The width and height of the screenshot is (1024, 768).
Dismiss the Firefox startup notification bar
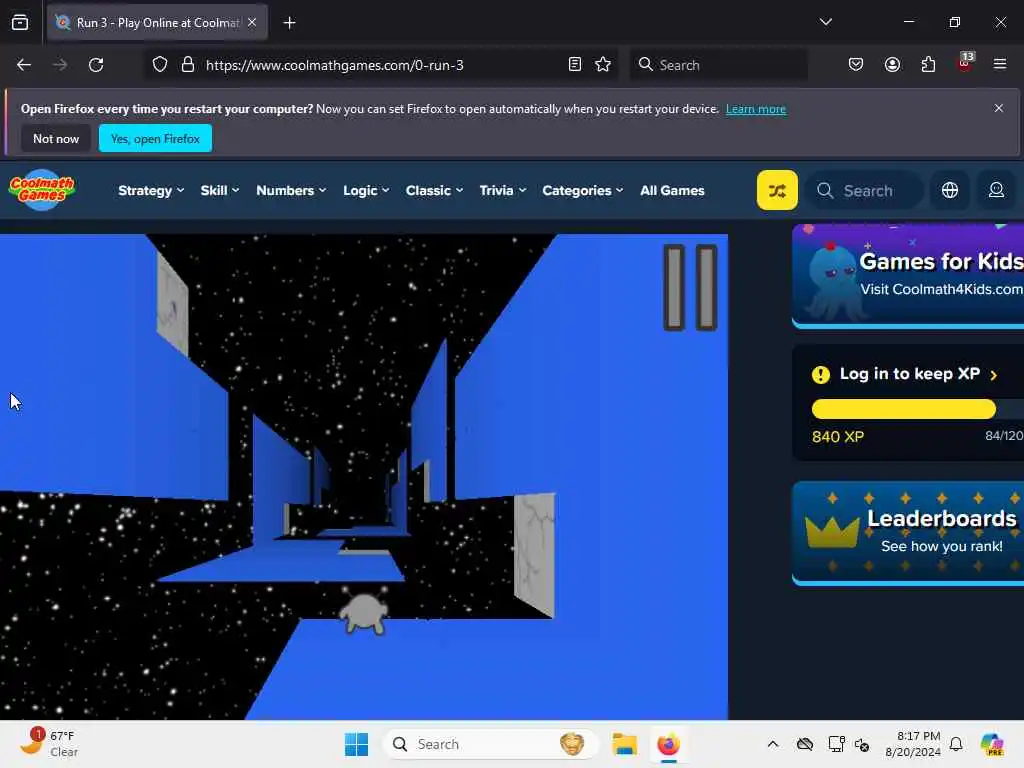click(999, 108)
